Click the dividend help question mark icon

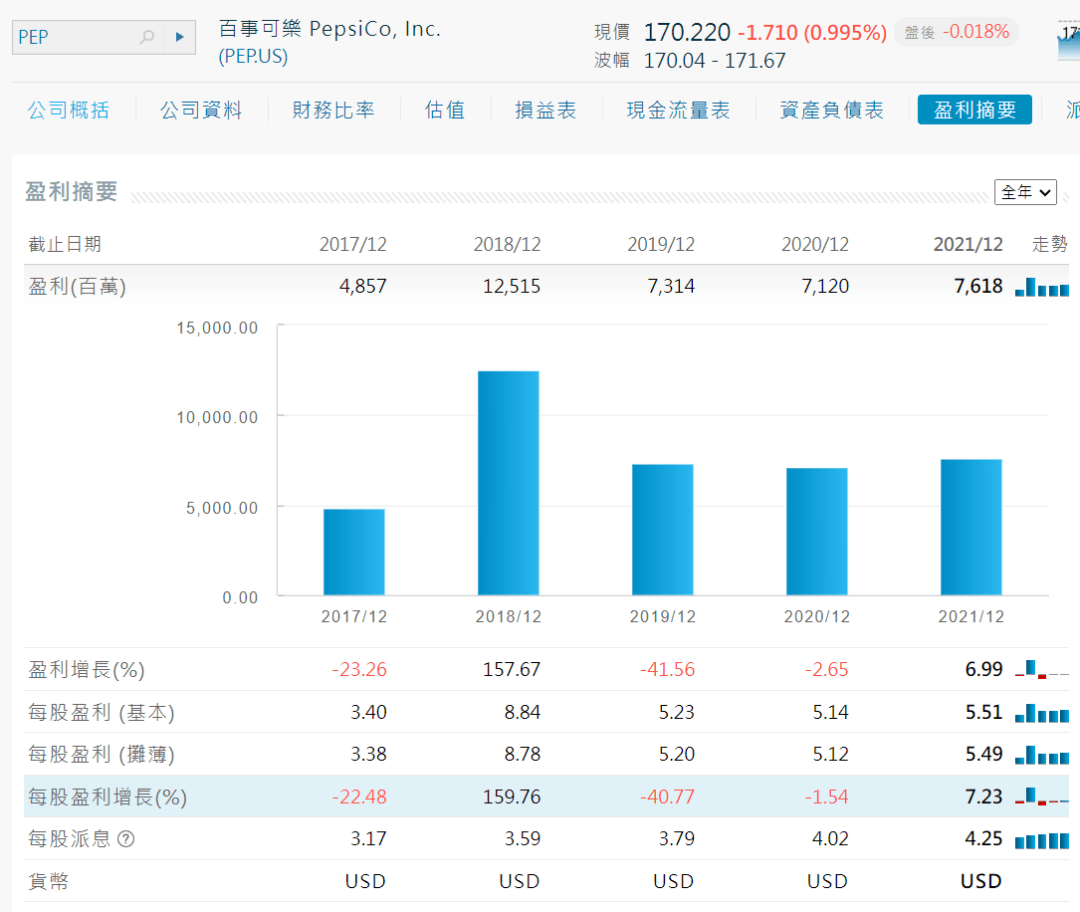point(126,839)
